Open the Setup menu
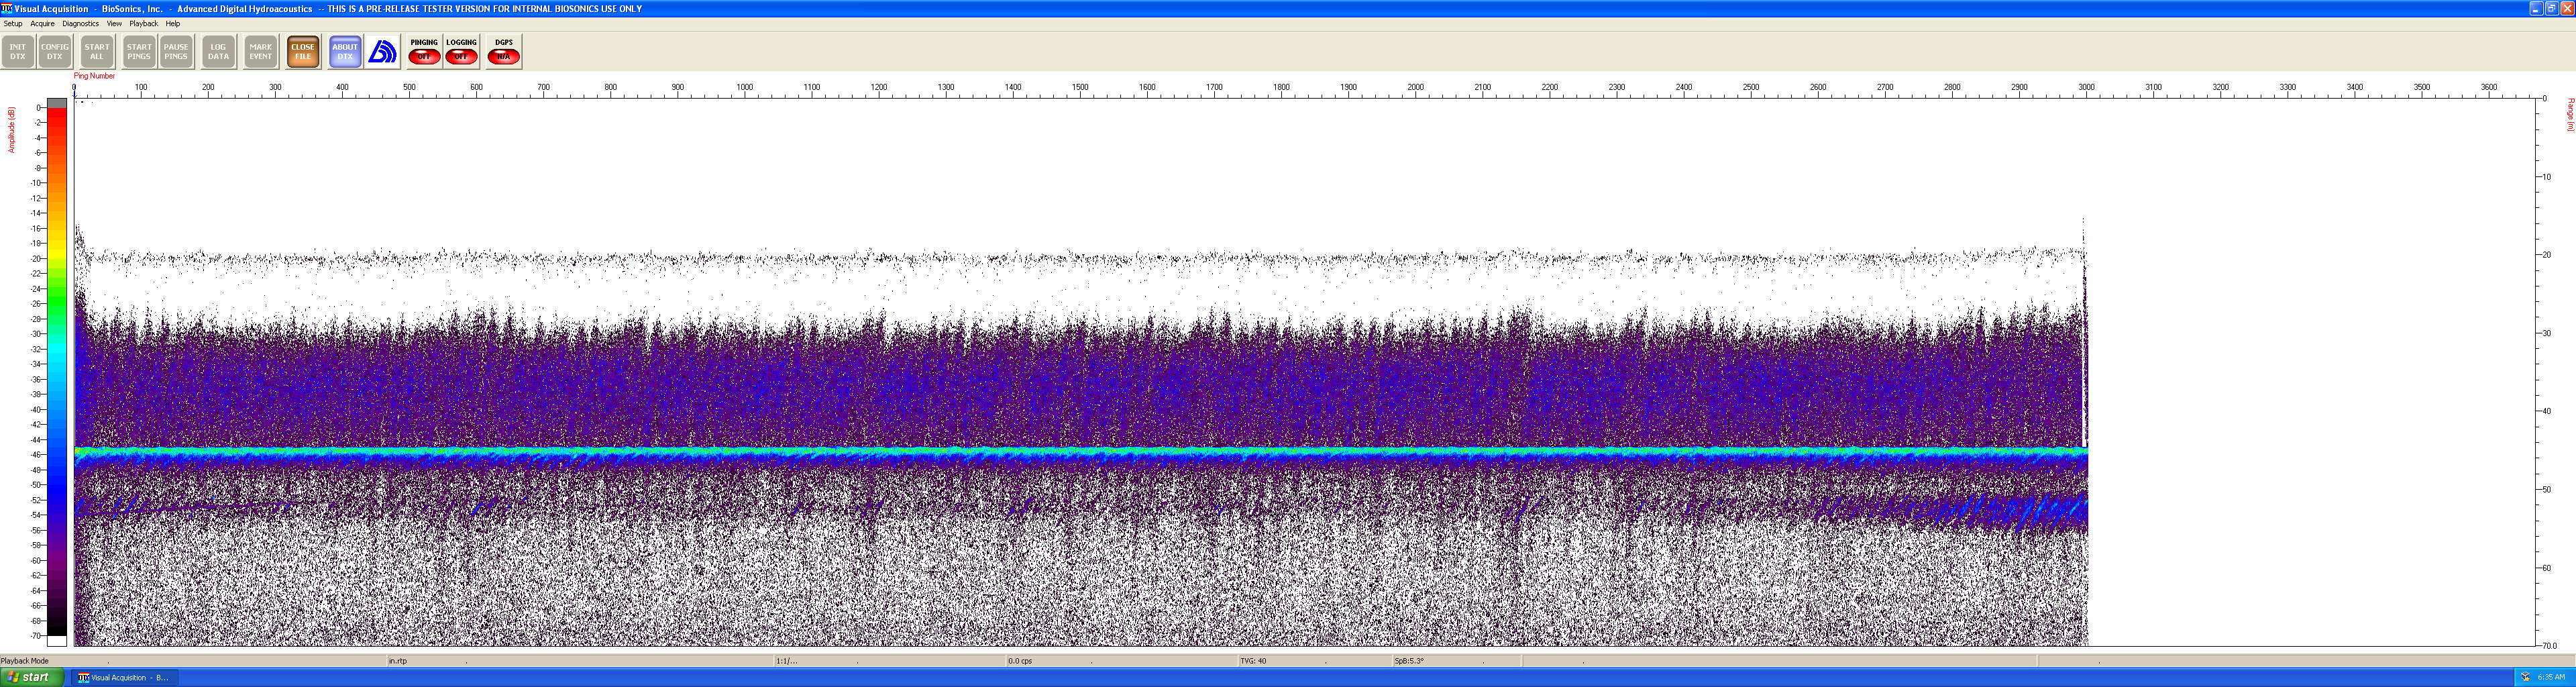Screen dimensions: 2576x687 pyautogui.click(x=13, y=24)
